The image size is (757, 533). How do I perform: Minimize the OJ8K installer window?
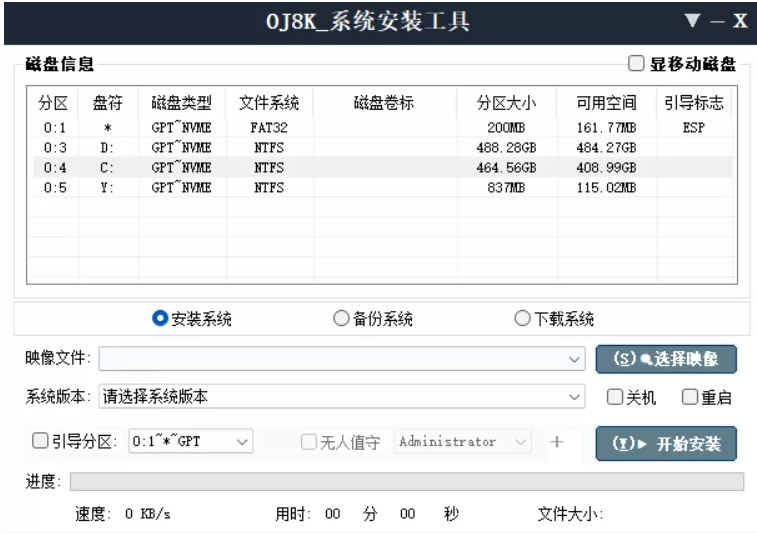(717, 22)
